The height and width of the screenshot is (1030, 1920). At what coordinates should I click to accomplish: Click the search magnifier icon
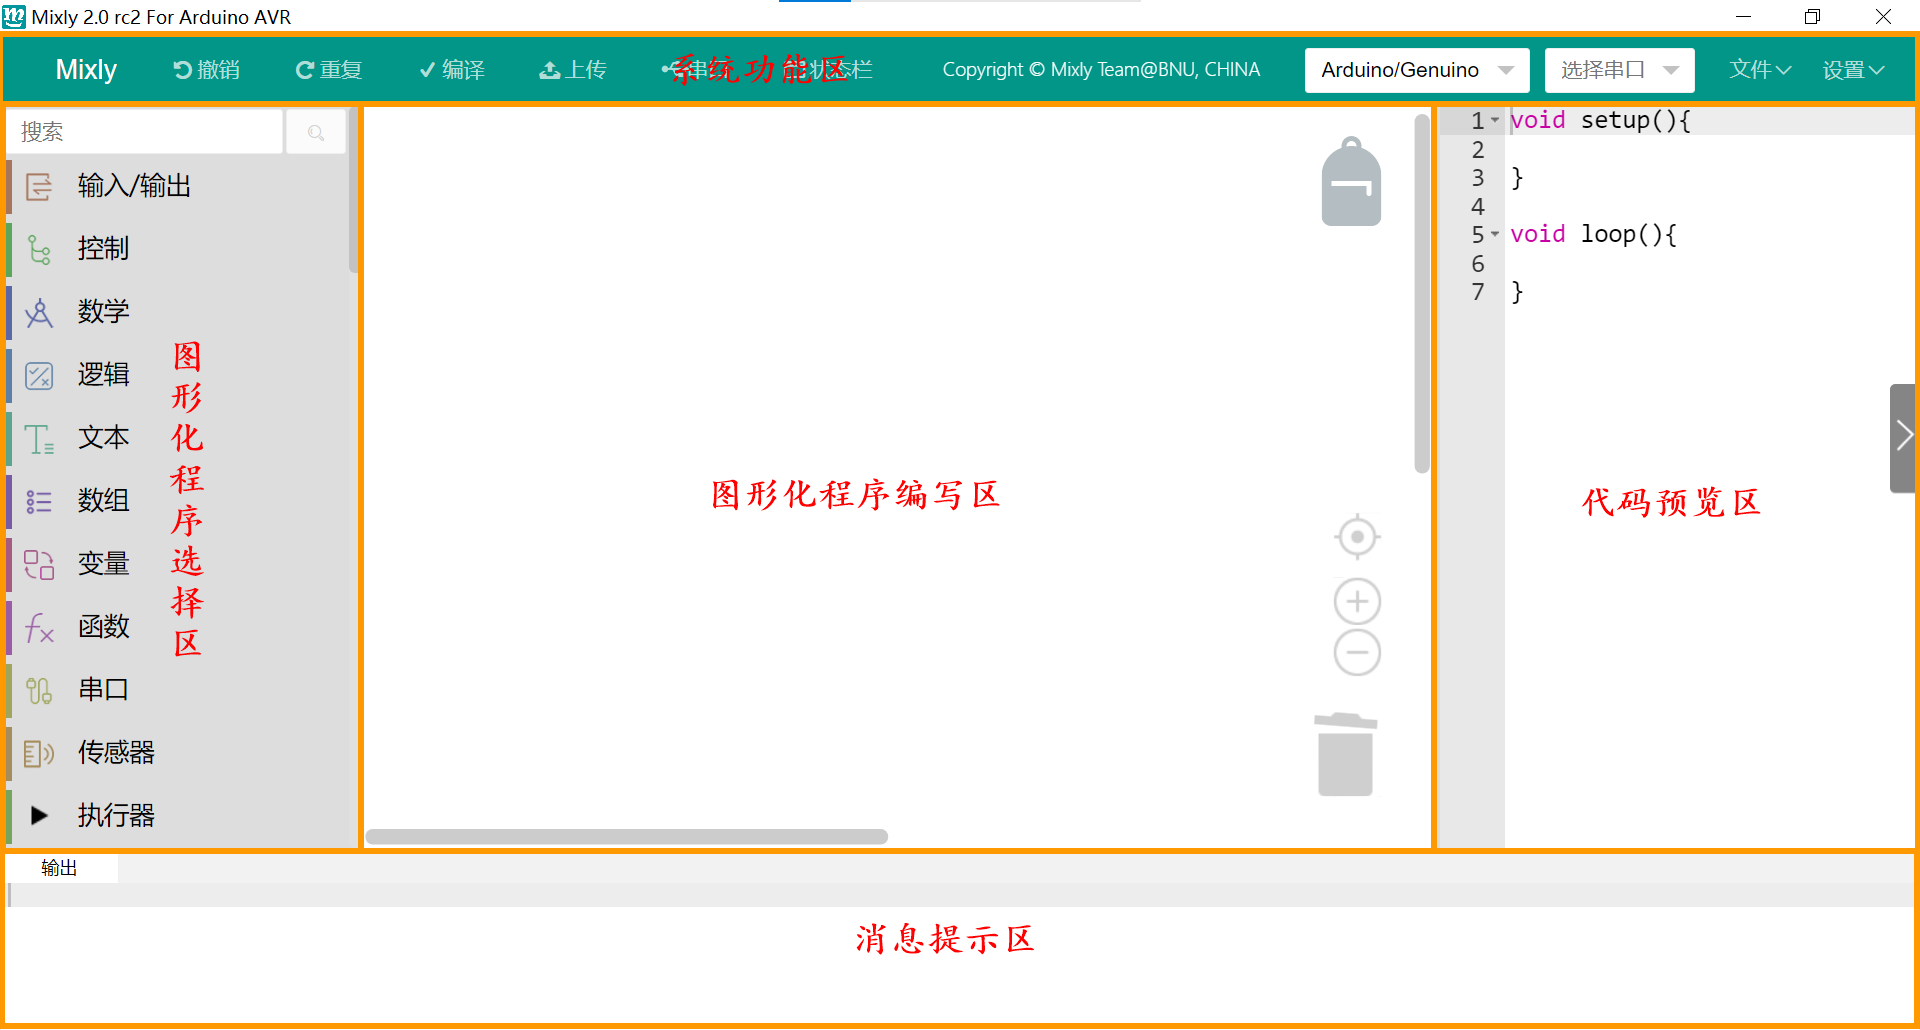pos(316,132)
